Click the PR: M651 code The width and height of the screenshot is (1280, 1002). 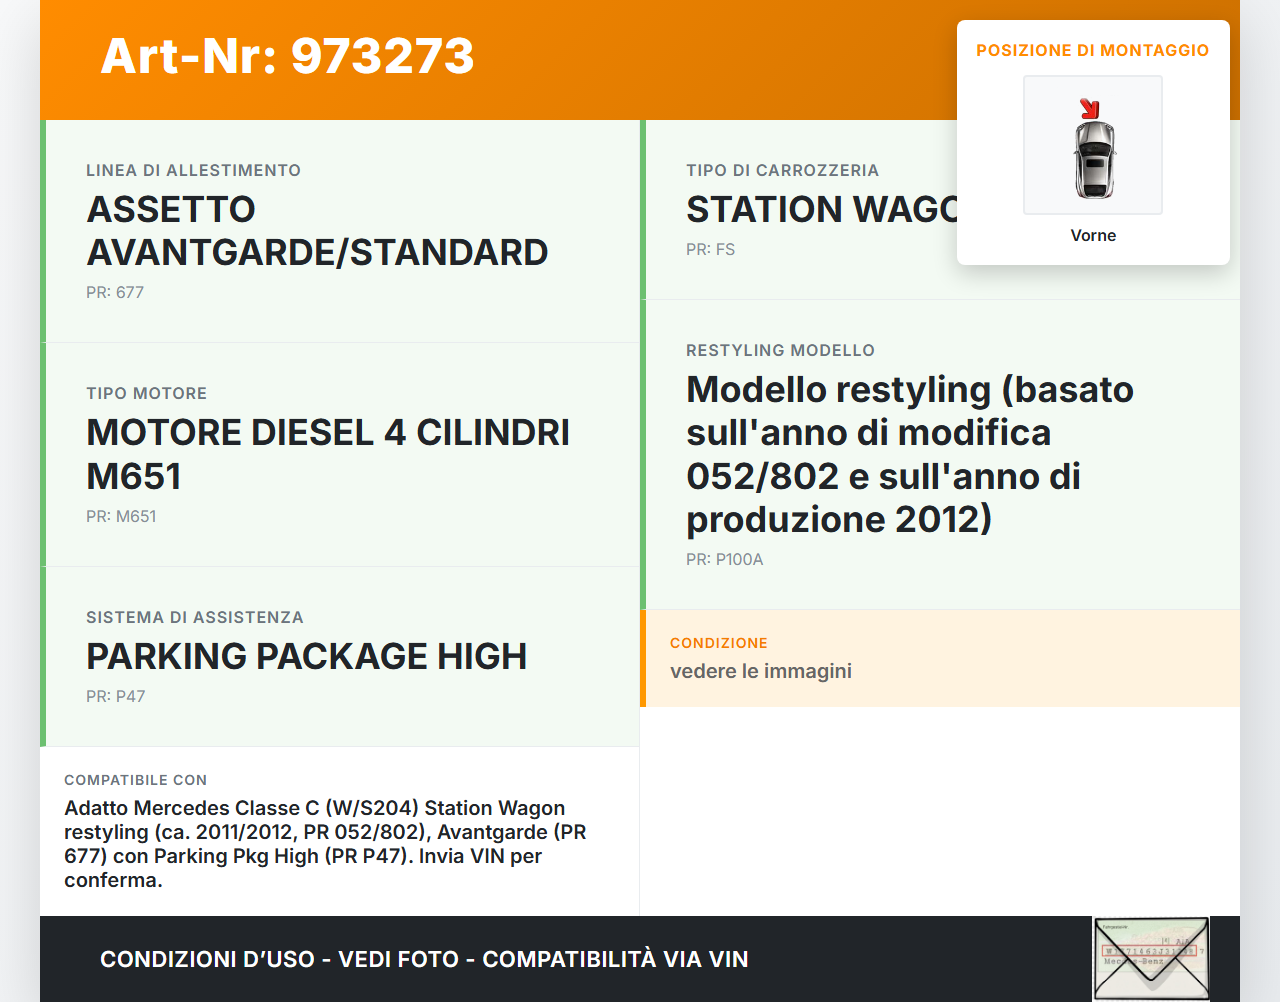[121, 517]
